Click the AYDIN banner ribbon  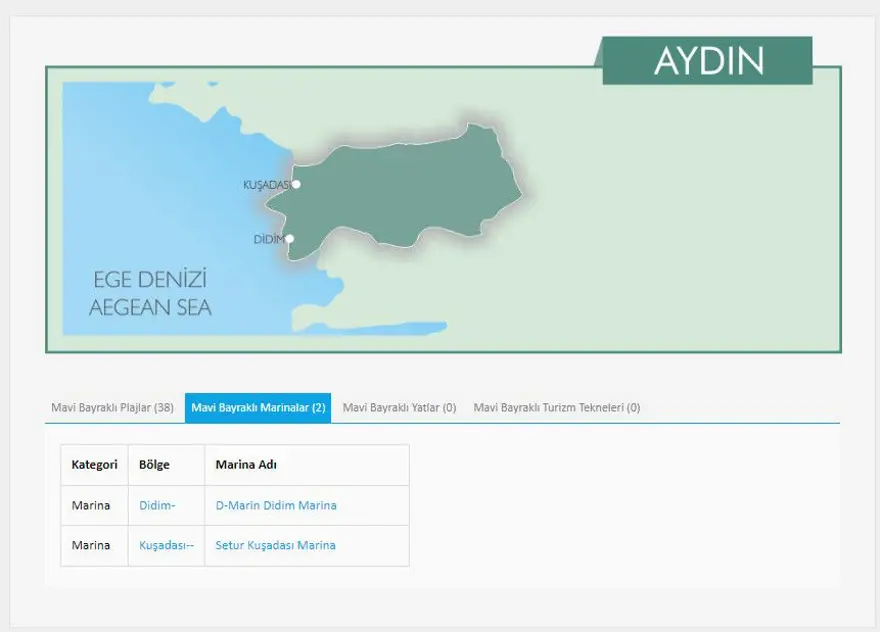[x=708, y=60]
